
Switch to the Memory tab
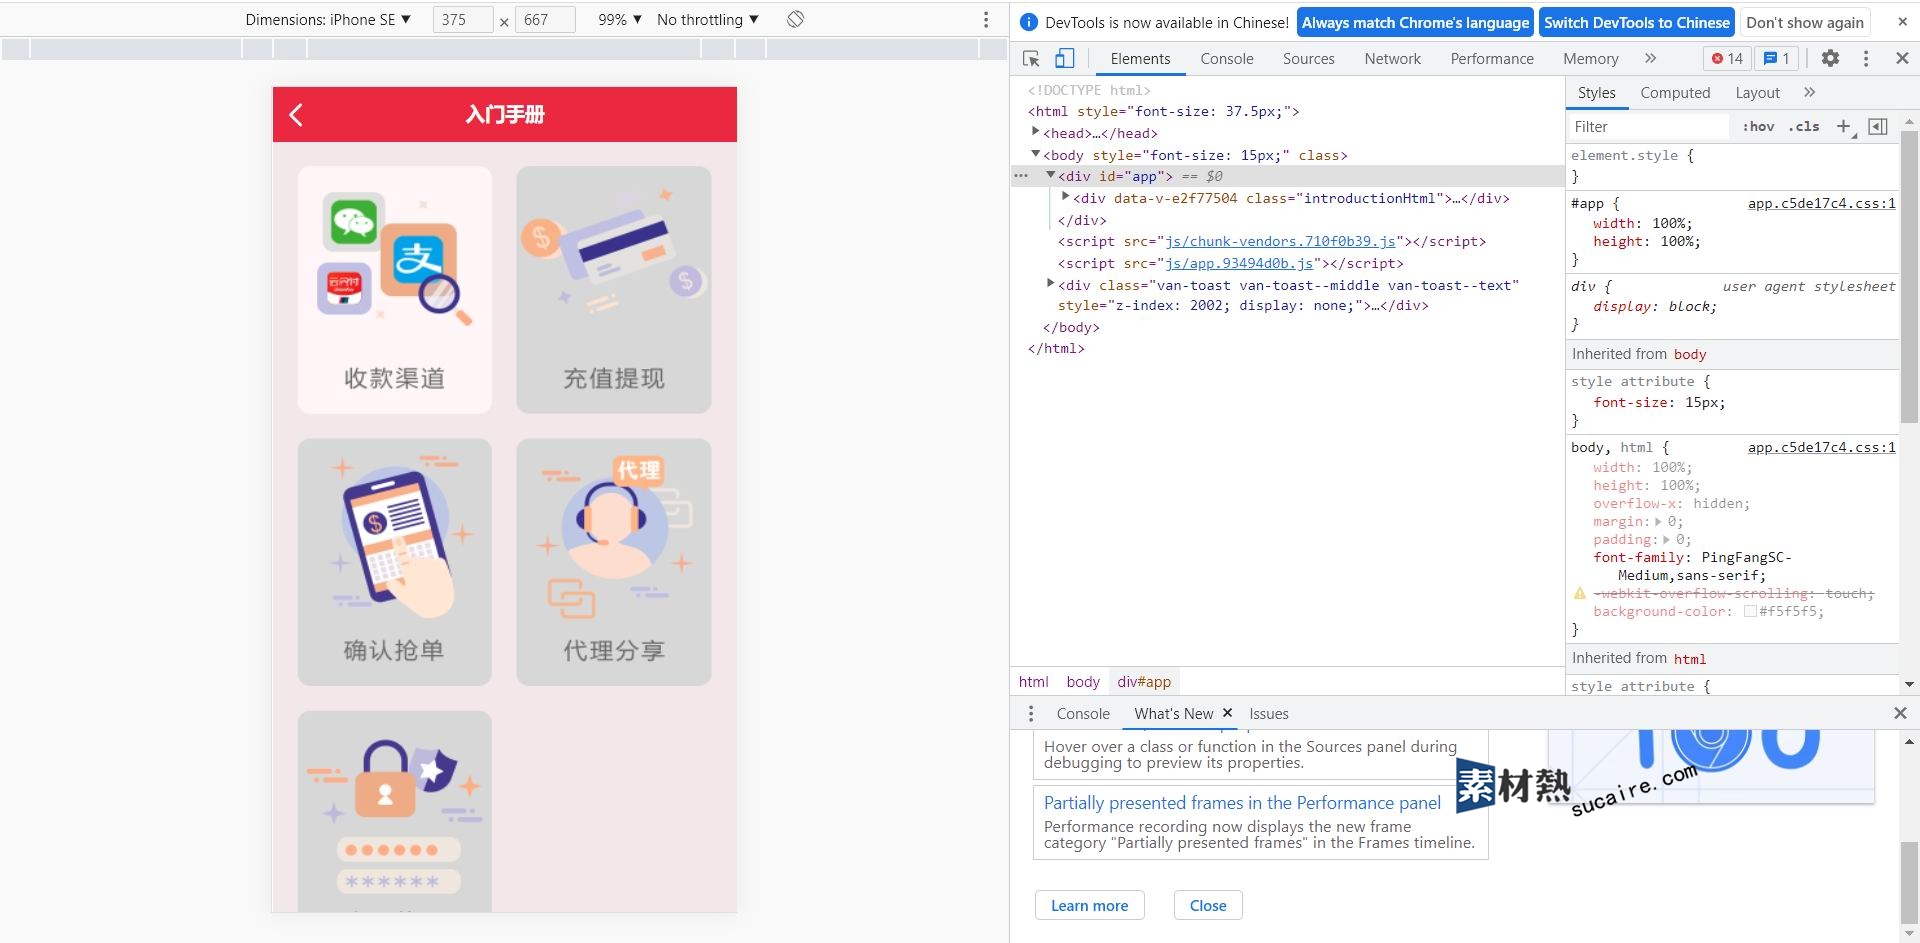1590,59
